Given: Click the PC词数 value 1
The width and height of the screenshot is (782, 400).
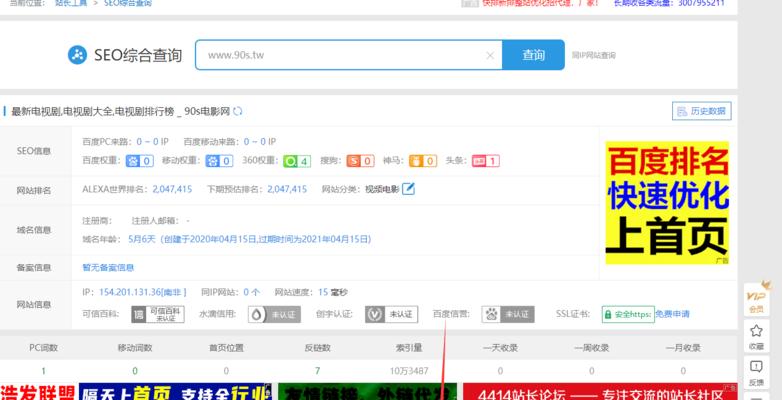Looking at the screenshot, I should click(x=43, y=371).
